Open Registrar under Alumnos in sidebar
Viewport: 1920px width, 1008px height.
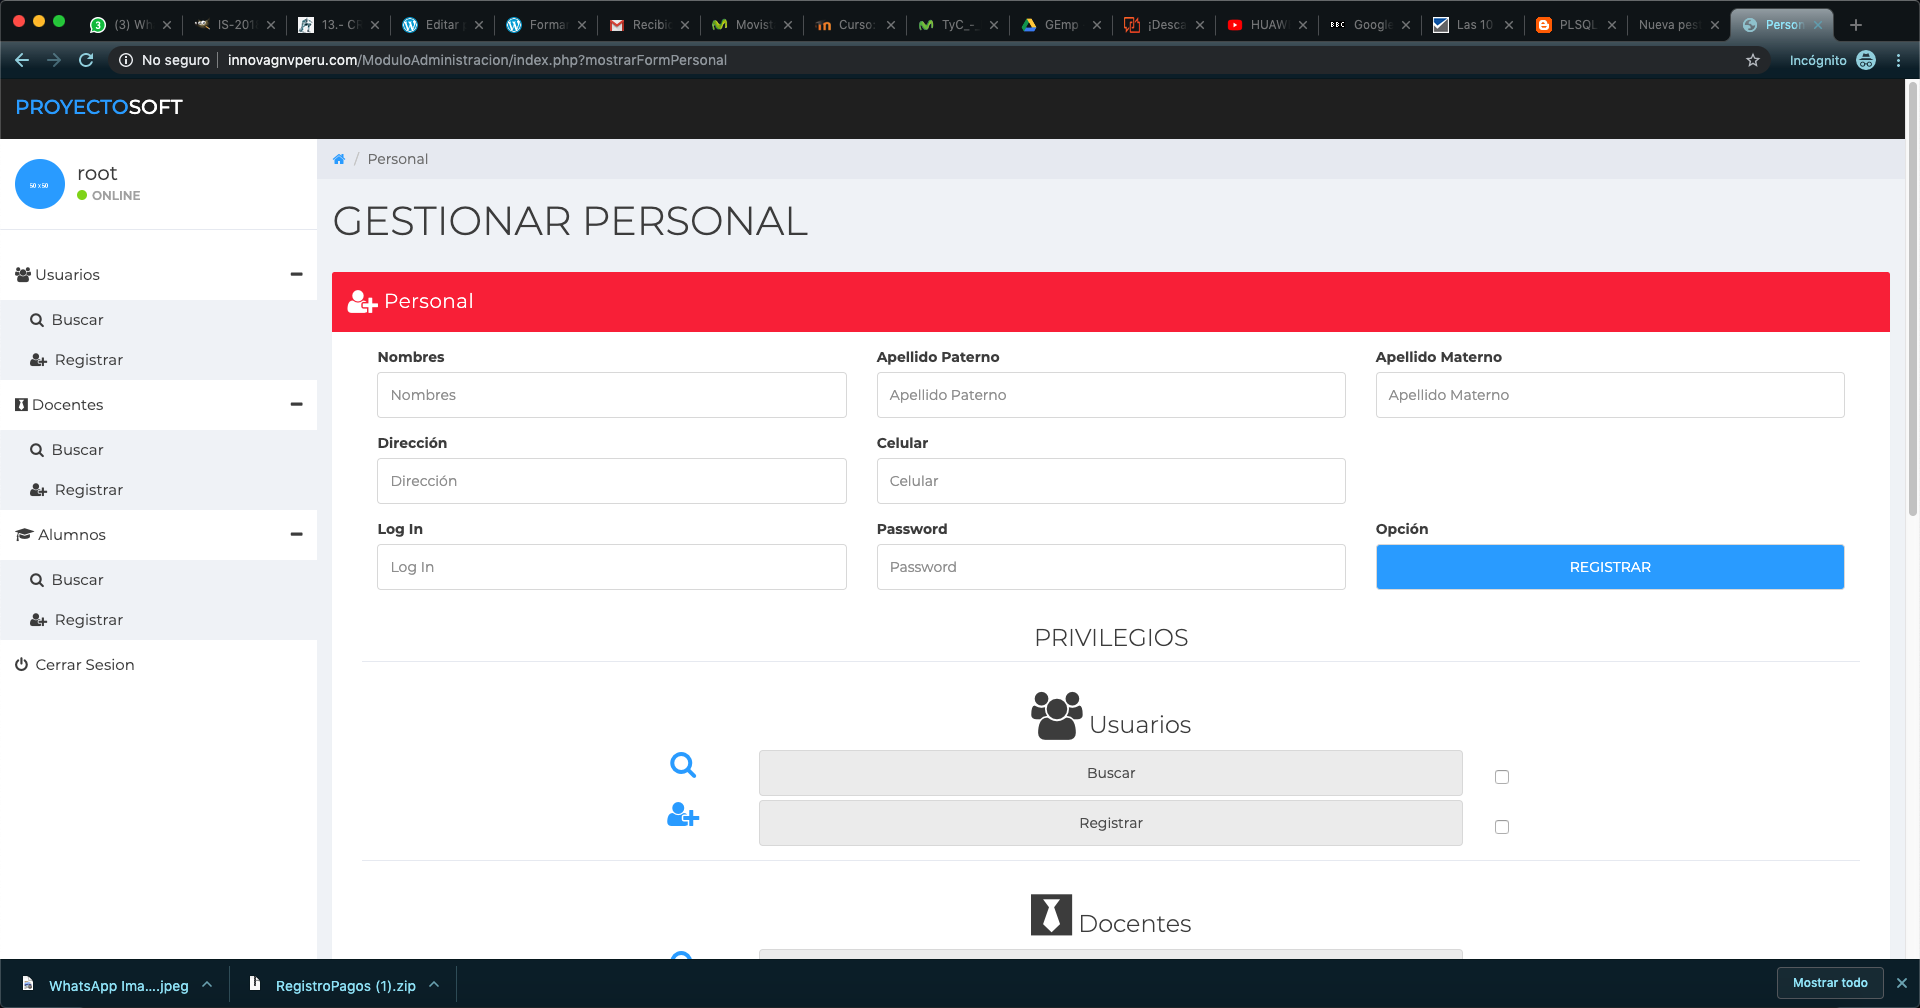(x=88, y=620)
